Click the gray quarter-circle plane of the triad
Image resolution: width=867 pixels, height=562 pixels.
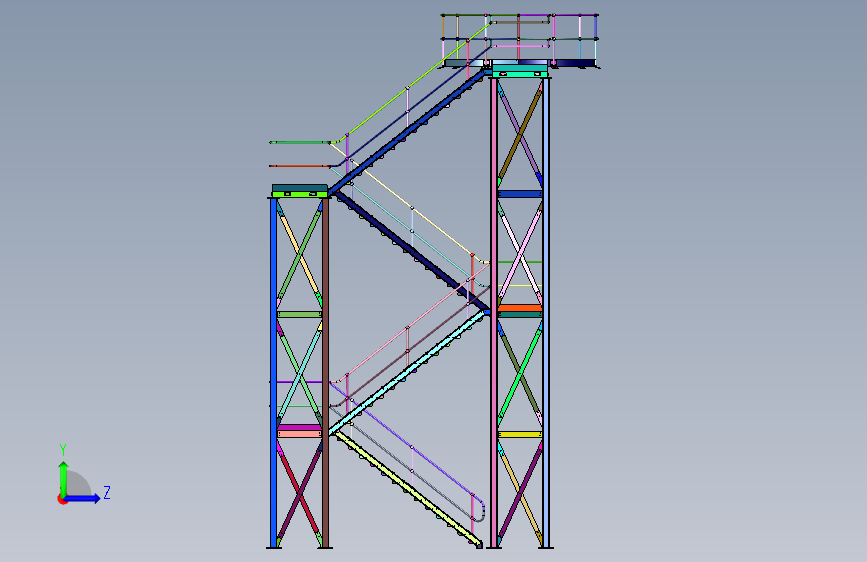pyautogui.click(x=78, y=483)
